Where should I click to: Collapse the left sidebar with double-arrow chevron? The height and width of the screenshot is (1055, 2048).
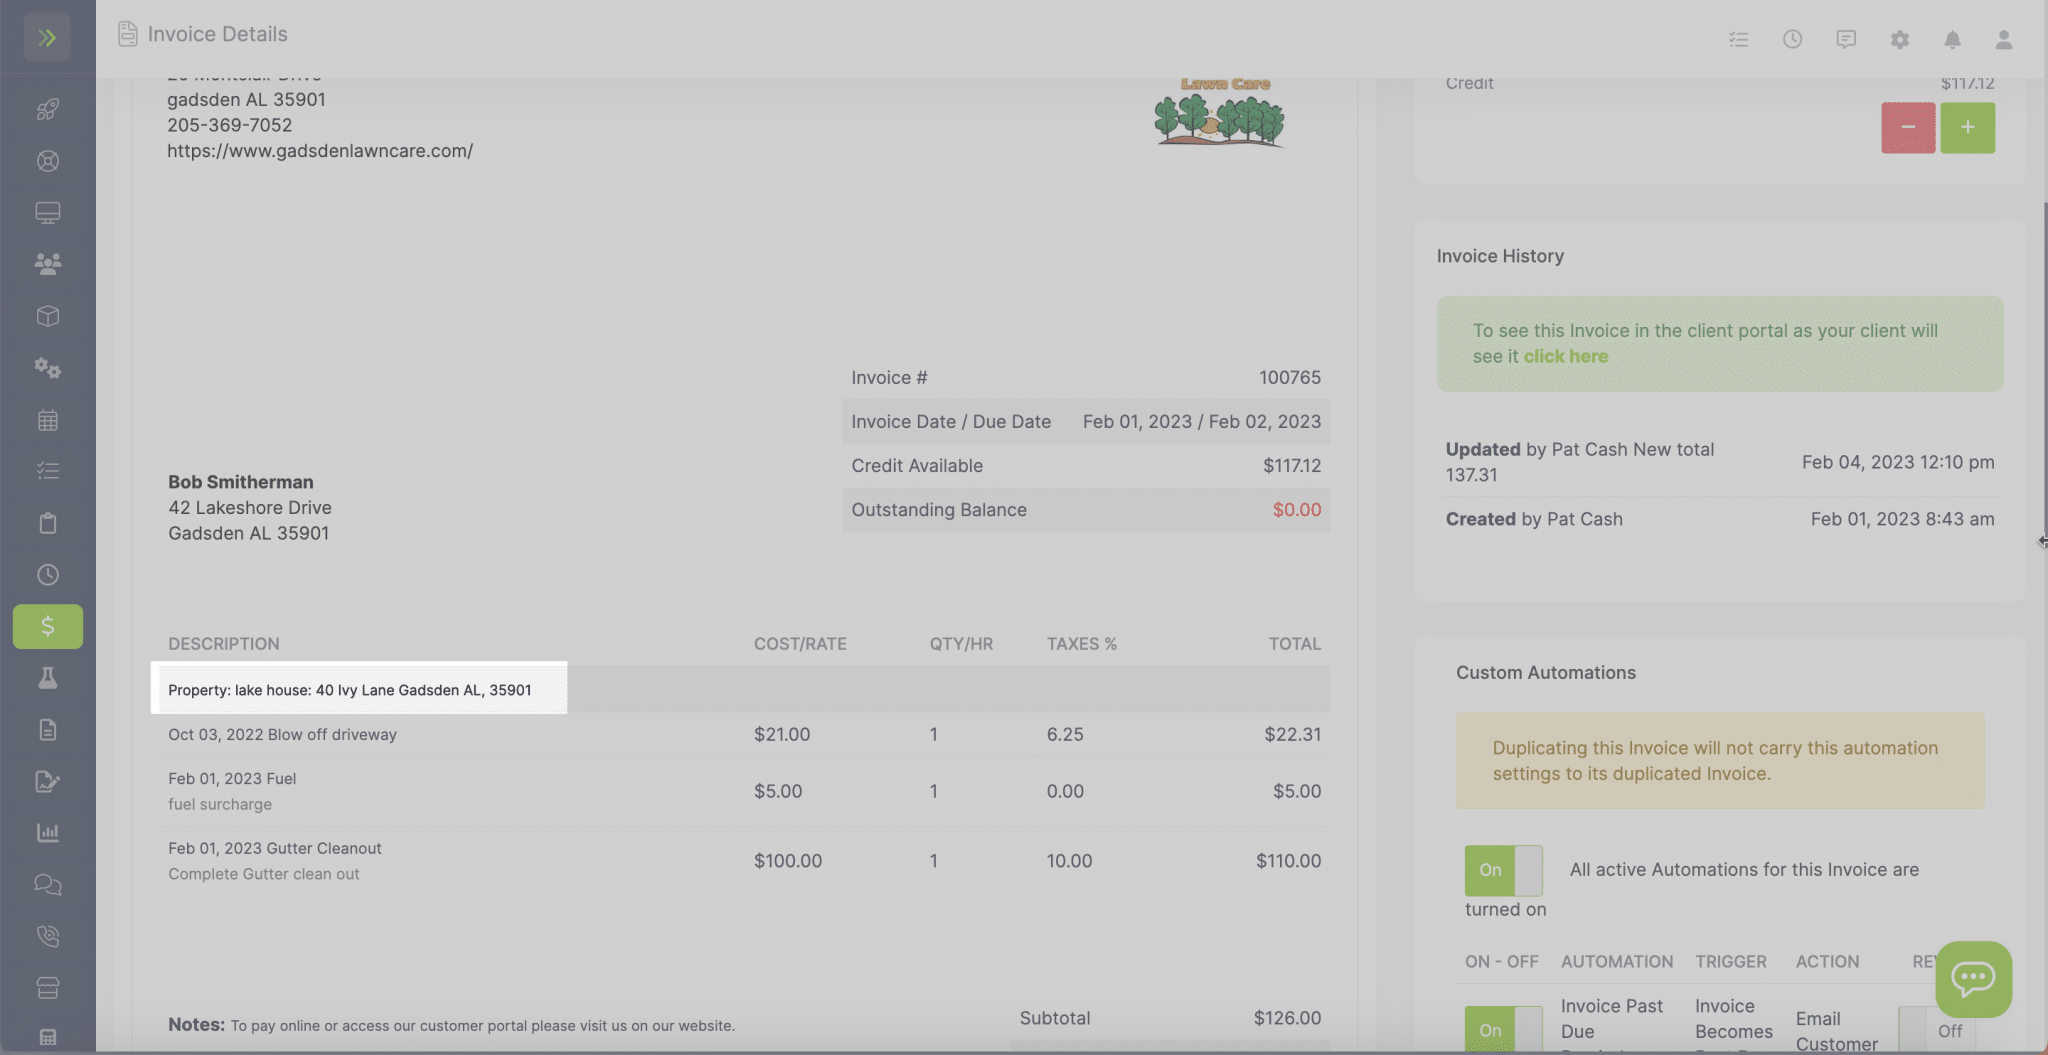(46, 36)
